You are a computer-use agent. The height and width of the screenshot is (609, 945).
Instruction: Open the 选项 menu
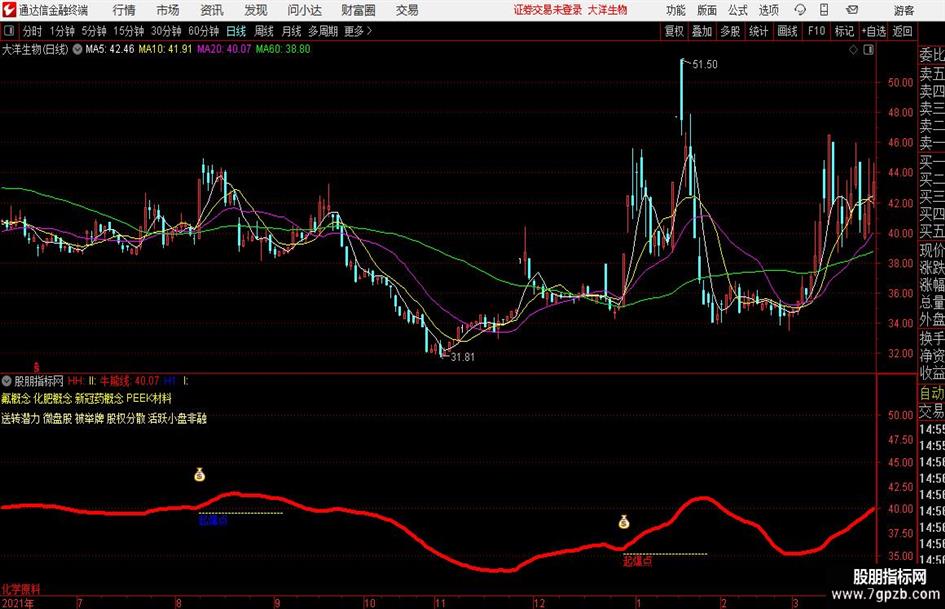click(x=769, y=10)
